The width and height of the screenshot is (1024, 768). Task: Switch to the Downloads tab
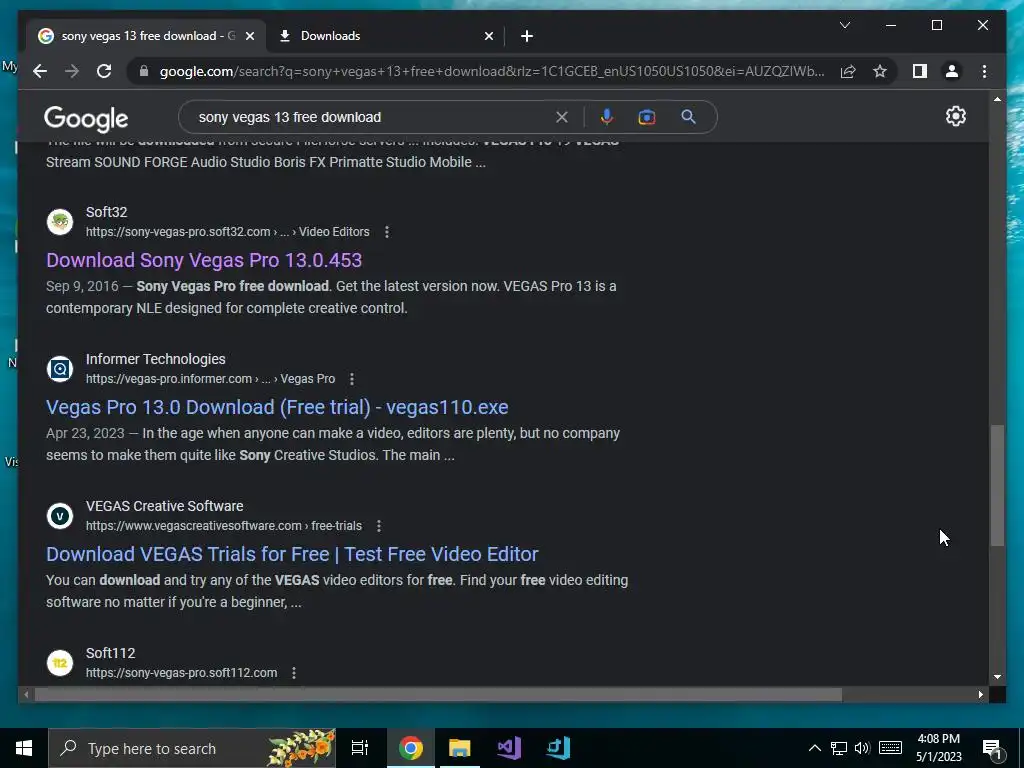coord(385,36)
